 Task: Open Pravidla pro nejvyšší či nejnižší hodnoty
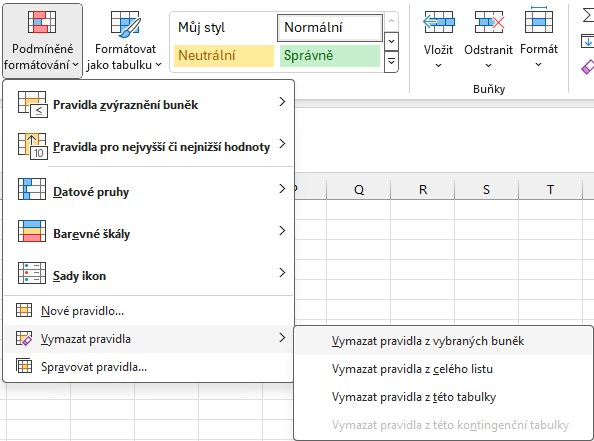coord(148,146)
